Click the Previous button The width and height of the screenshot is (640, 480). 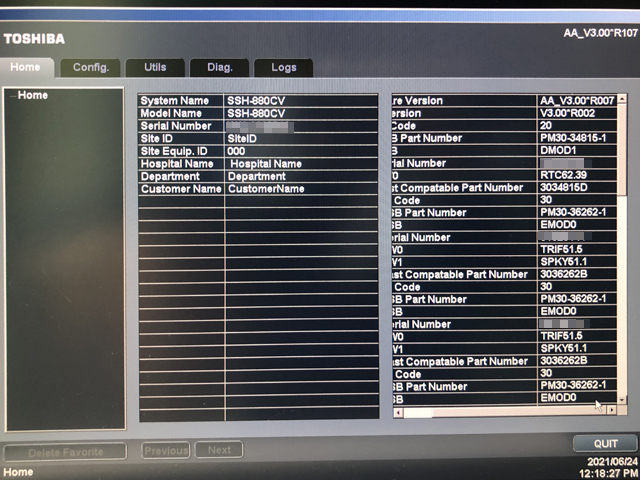pyautogui.click(x=166, y=451)
